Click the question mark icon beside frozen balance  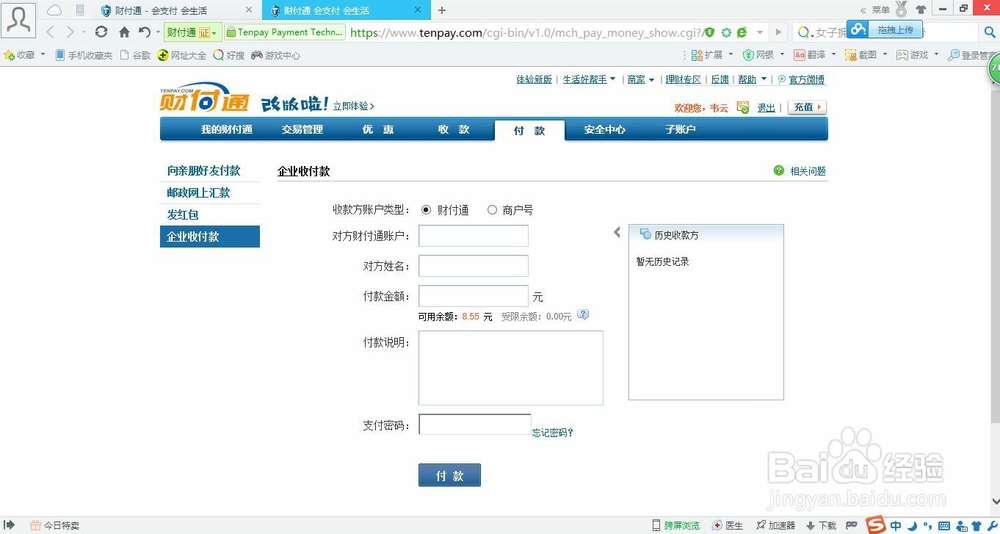pos(582,315)
